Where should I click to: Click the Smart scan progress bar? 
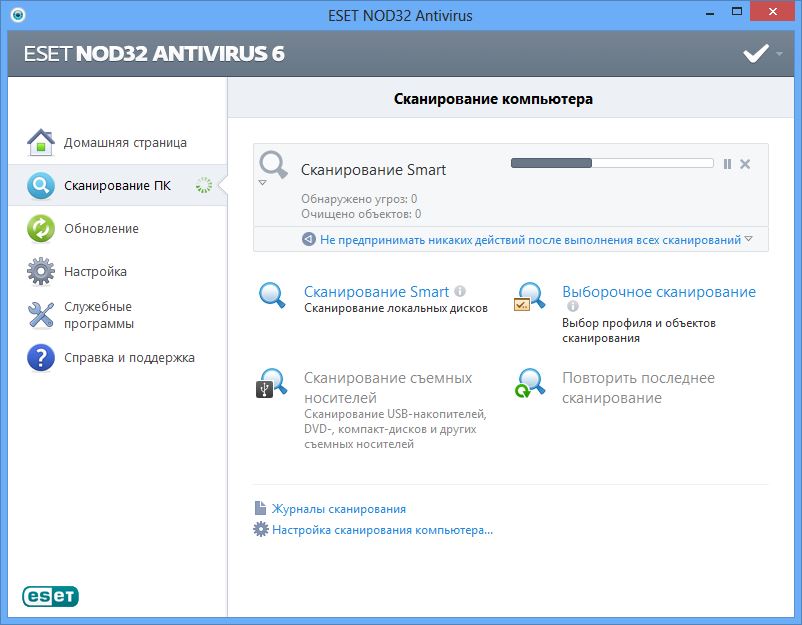tap(612, 163)
